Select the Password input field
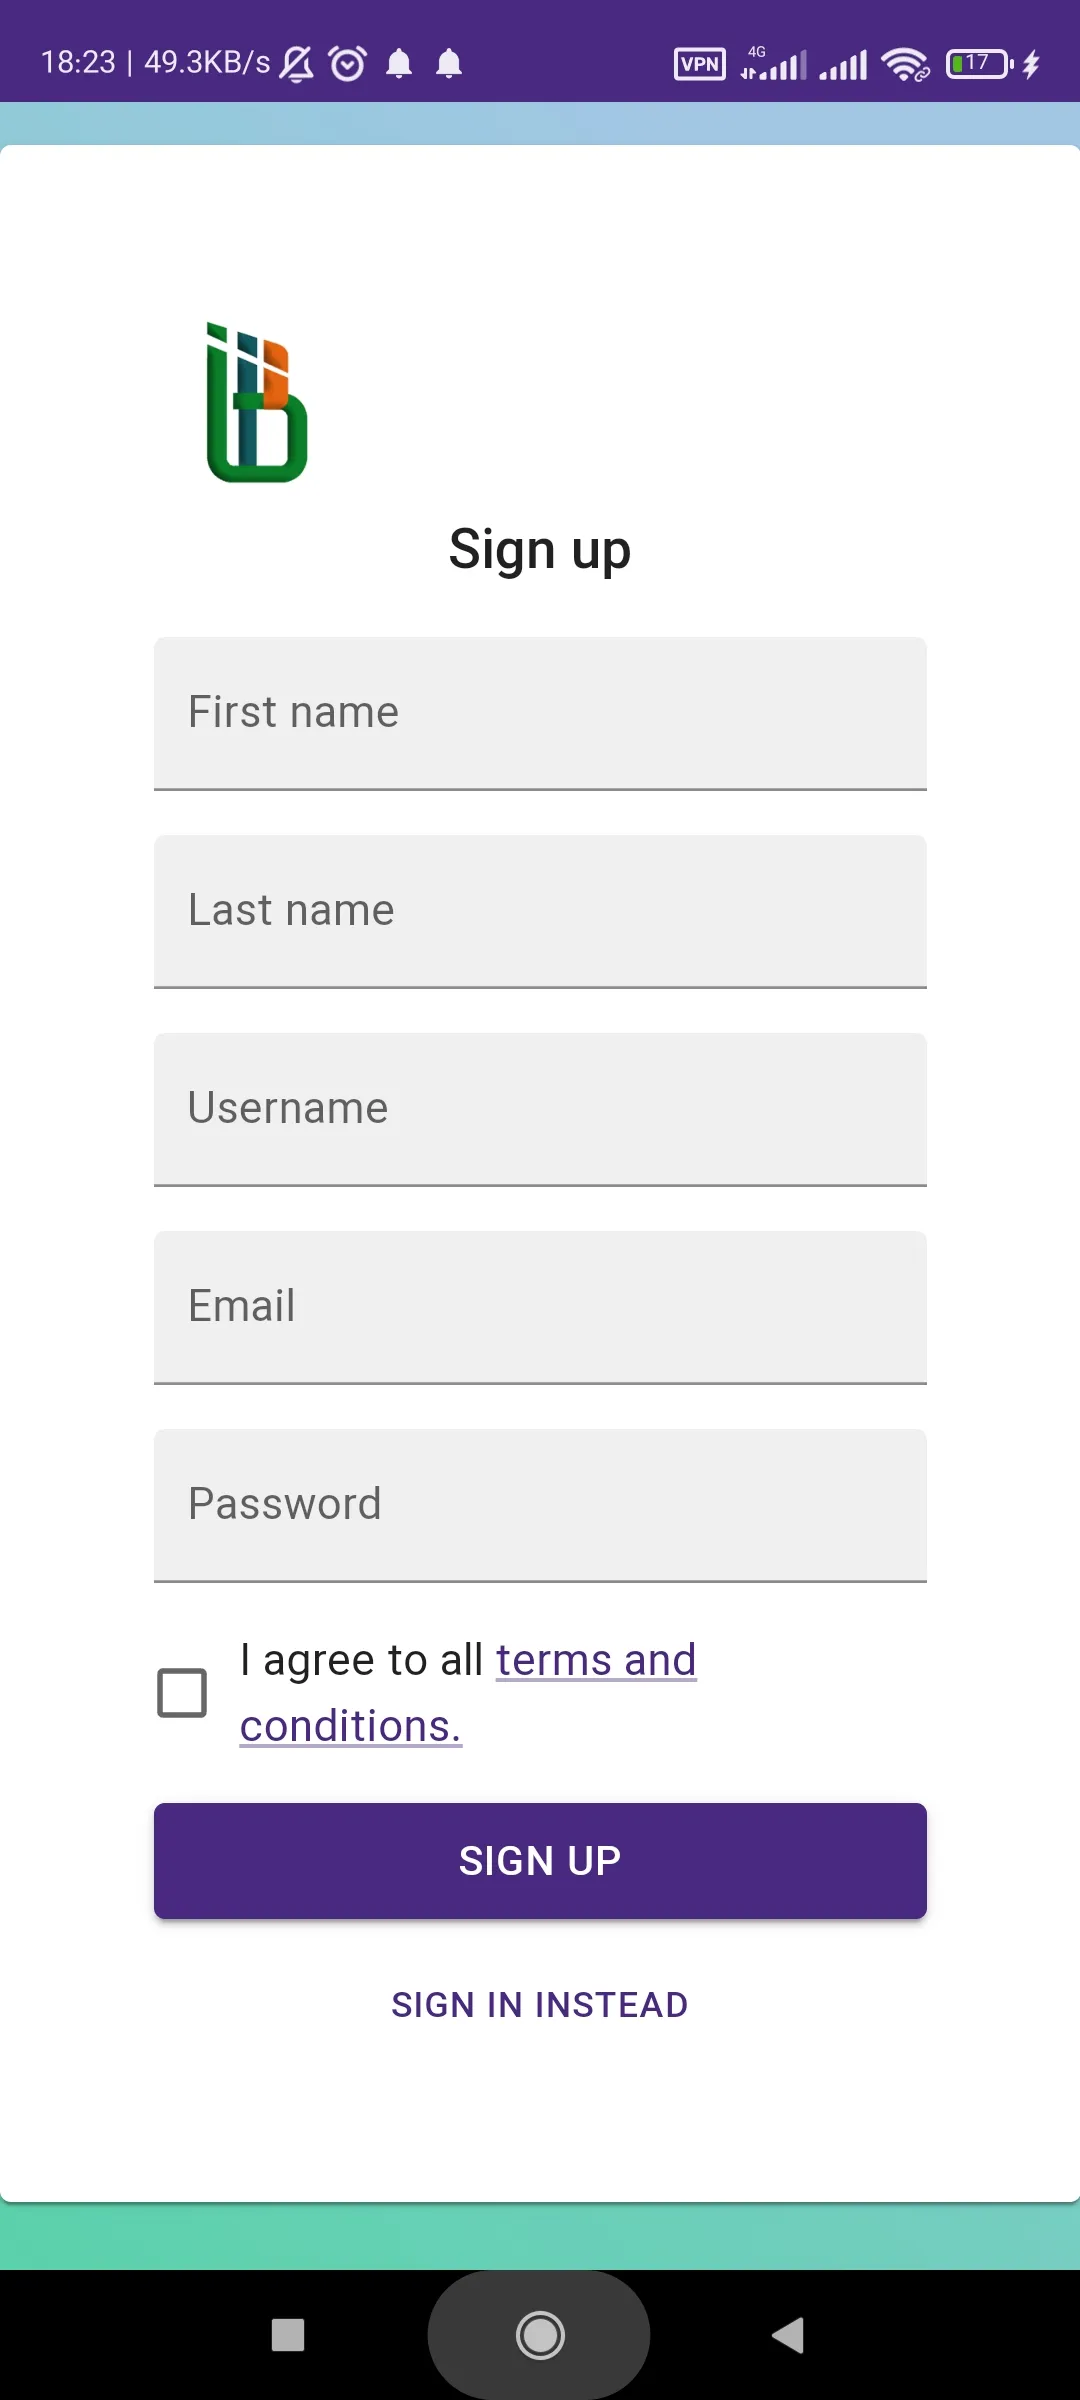This screenshot has height=2400, width=1080. (x=540, y=1505)
